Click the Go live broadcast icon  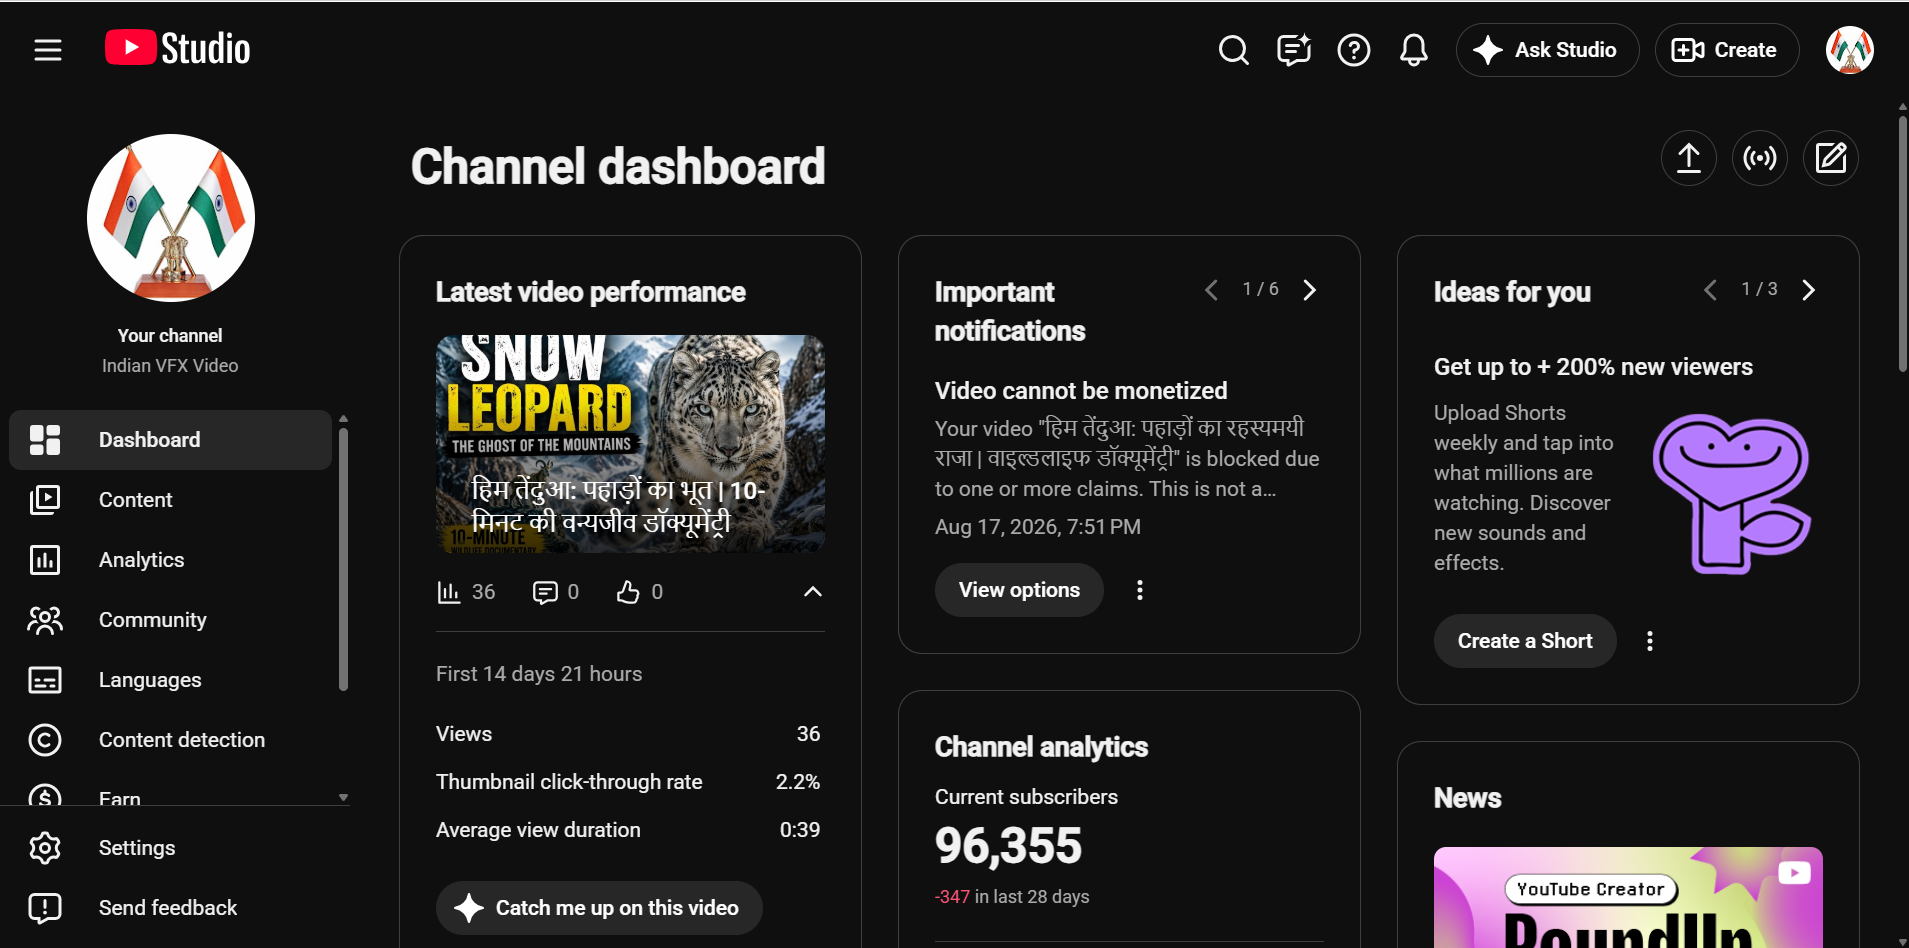1760,158
